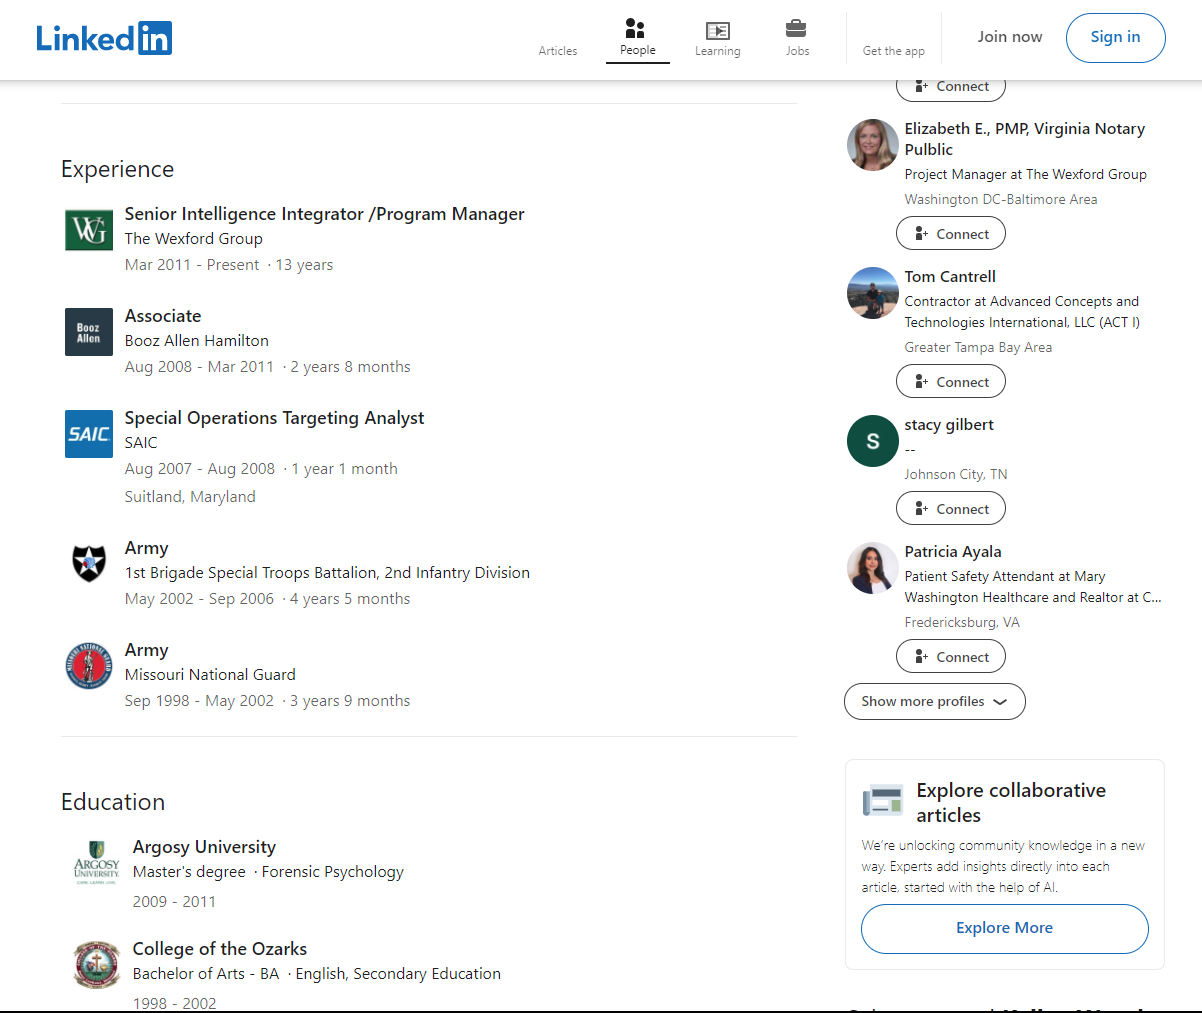Click the Tom Cantrell profile name

tap(950, 277)
